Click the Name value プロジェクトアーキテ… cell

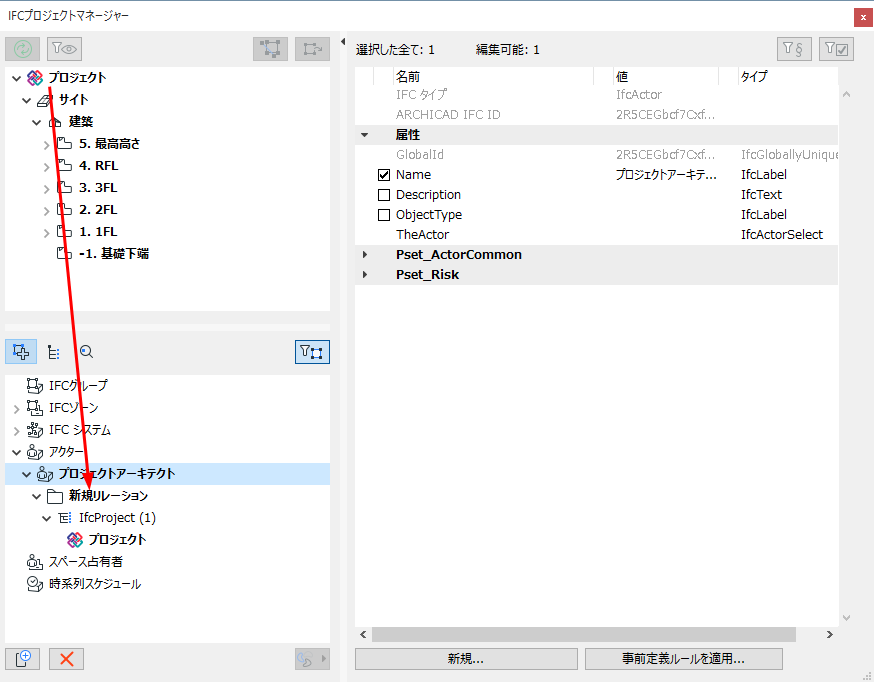click(666, 175)
